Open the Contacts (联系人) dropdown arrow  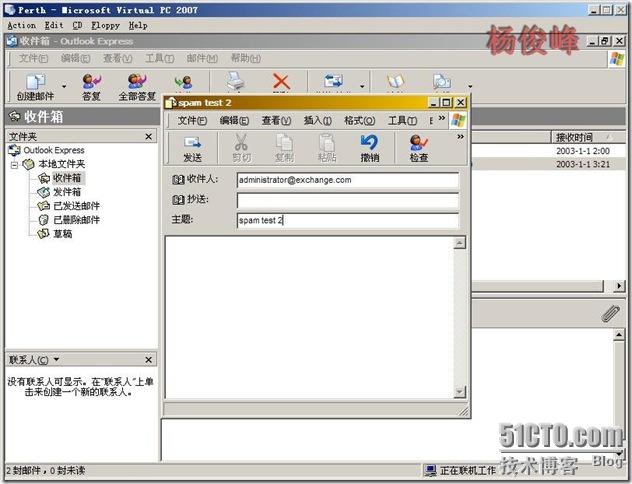56,359
